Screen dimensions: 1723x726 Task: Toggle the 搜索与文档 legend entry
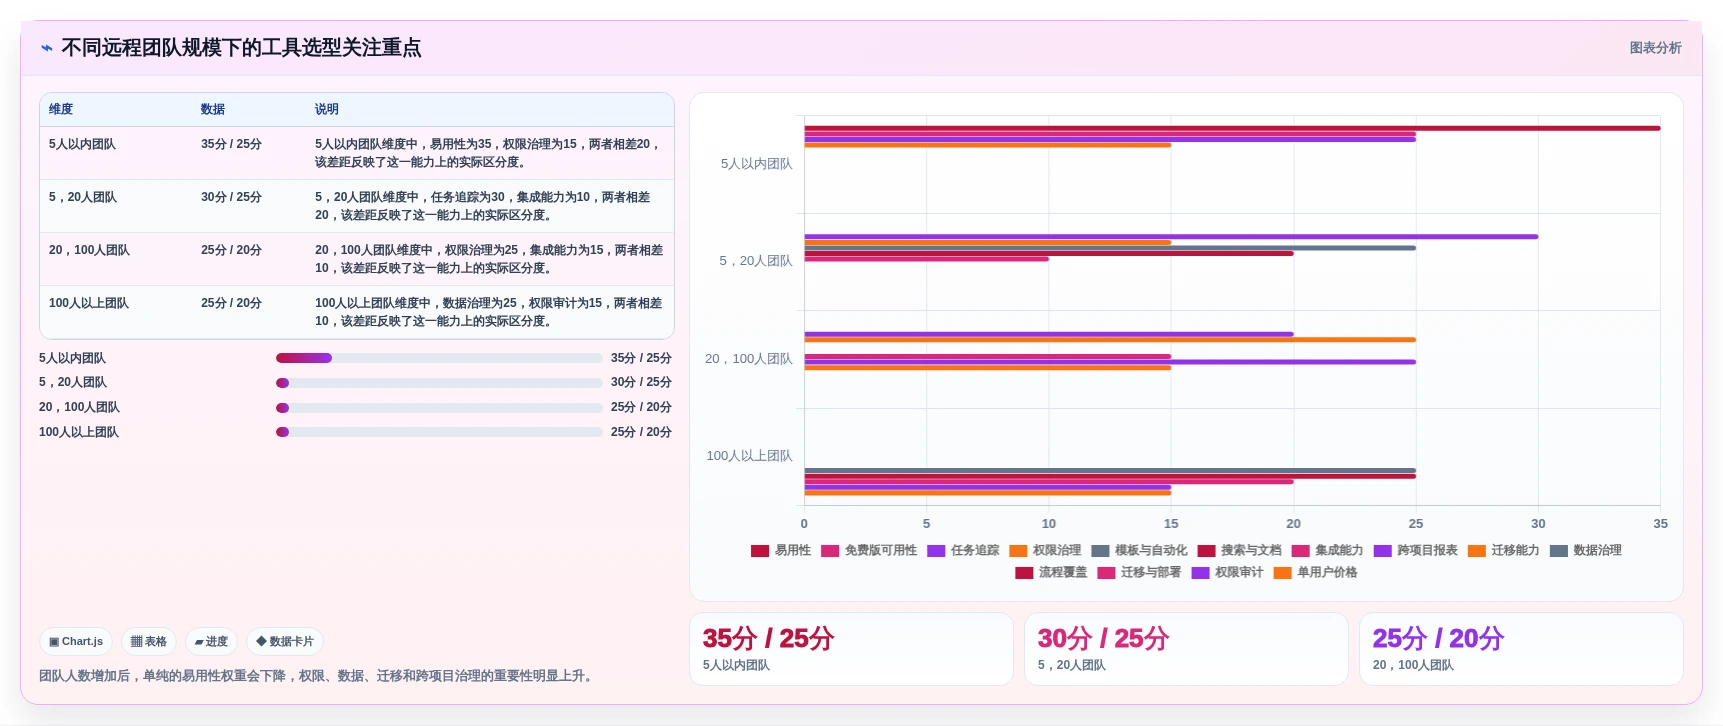[1239, 550]
